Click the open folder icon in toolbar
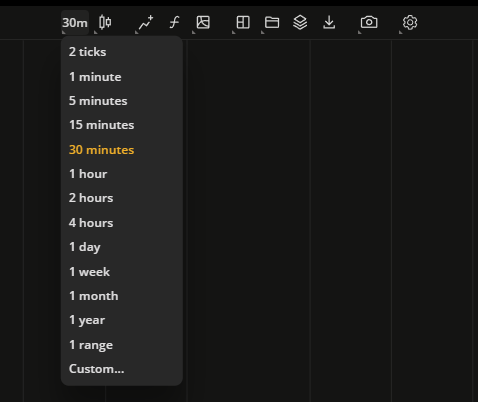 tap(272, 23)
